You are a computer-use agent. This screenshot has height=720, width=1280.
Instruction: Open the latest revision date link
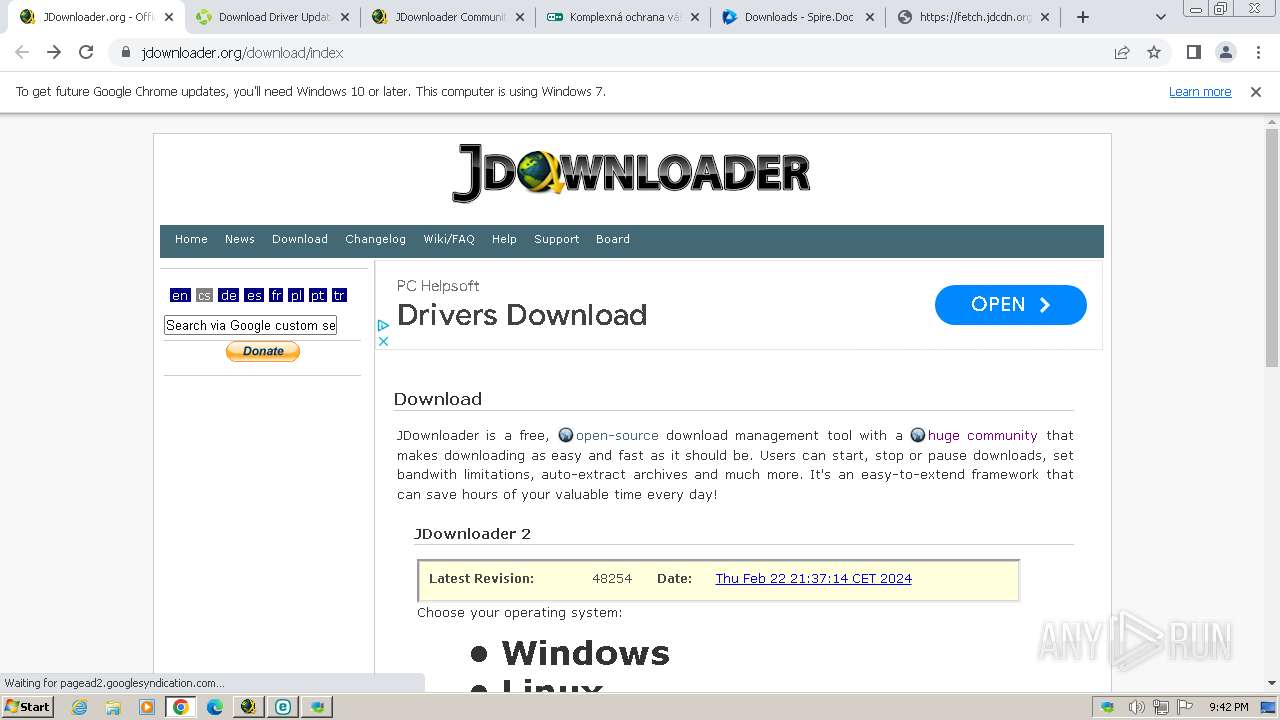tap(813, 578)
